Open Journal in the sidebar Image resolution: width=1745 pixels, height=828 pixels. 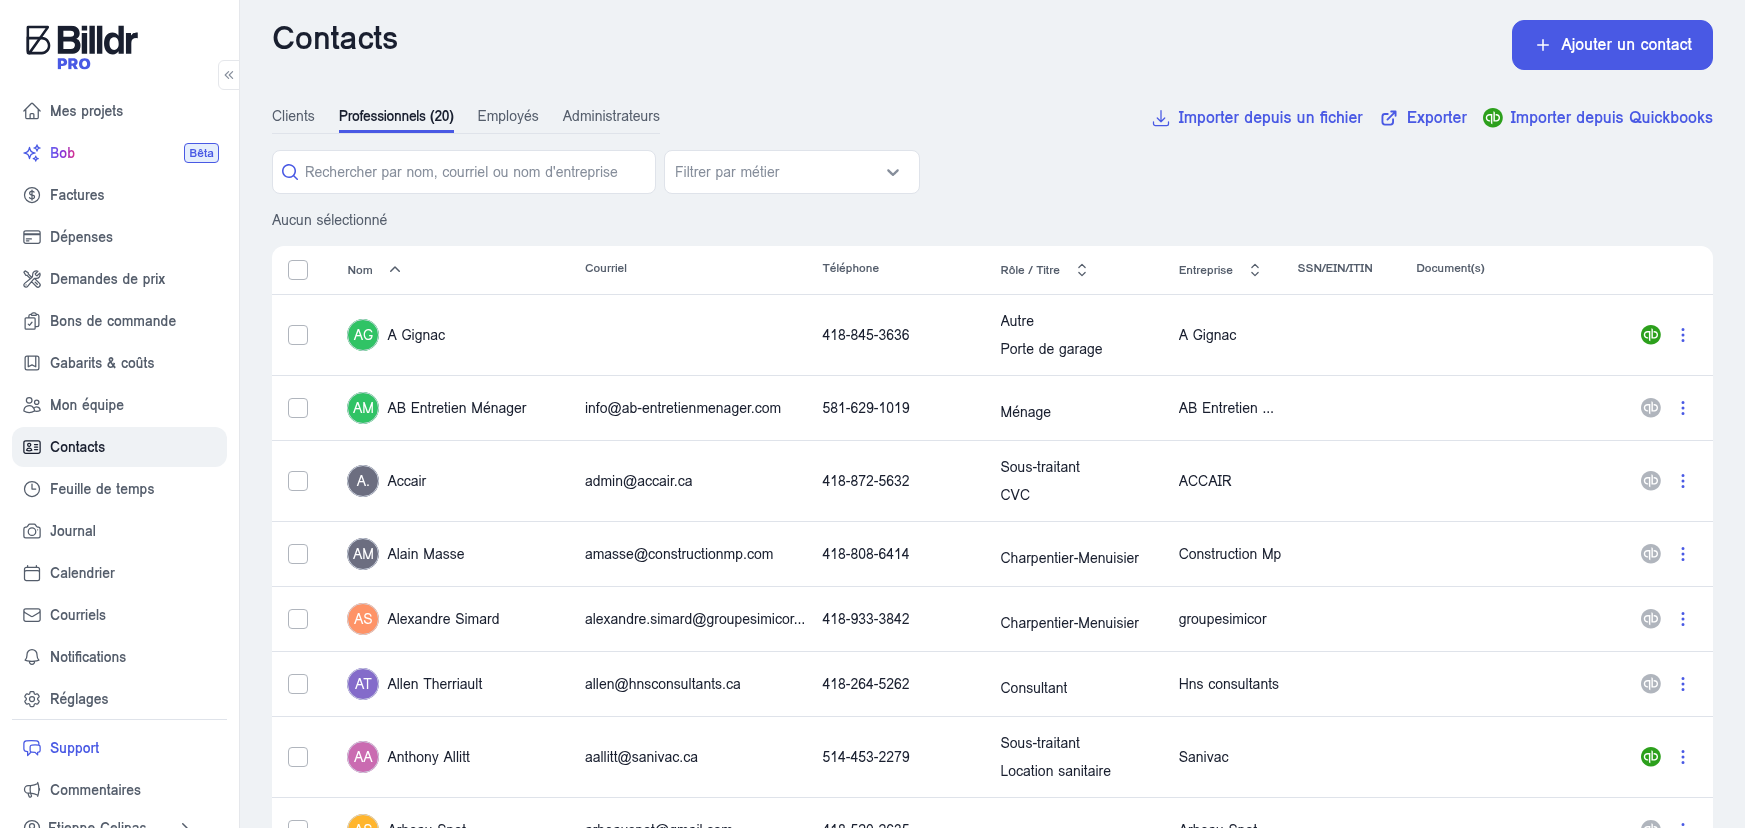click(119, 531)
